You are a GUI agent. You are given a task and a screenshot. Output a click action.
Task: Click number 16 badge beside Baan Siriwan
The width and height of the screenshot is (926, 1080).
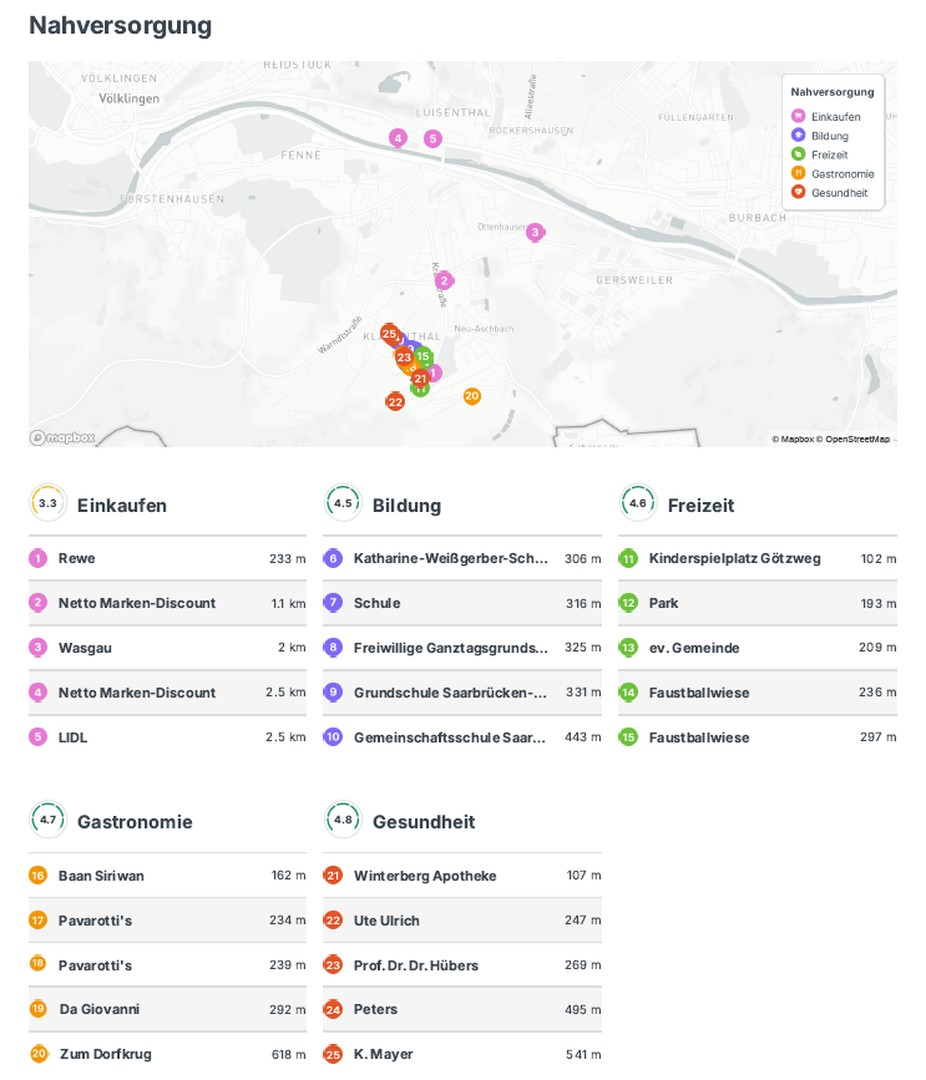point(38,875)
